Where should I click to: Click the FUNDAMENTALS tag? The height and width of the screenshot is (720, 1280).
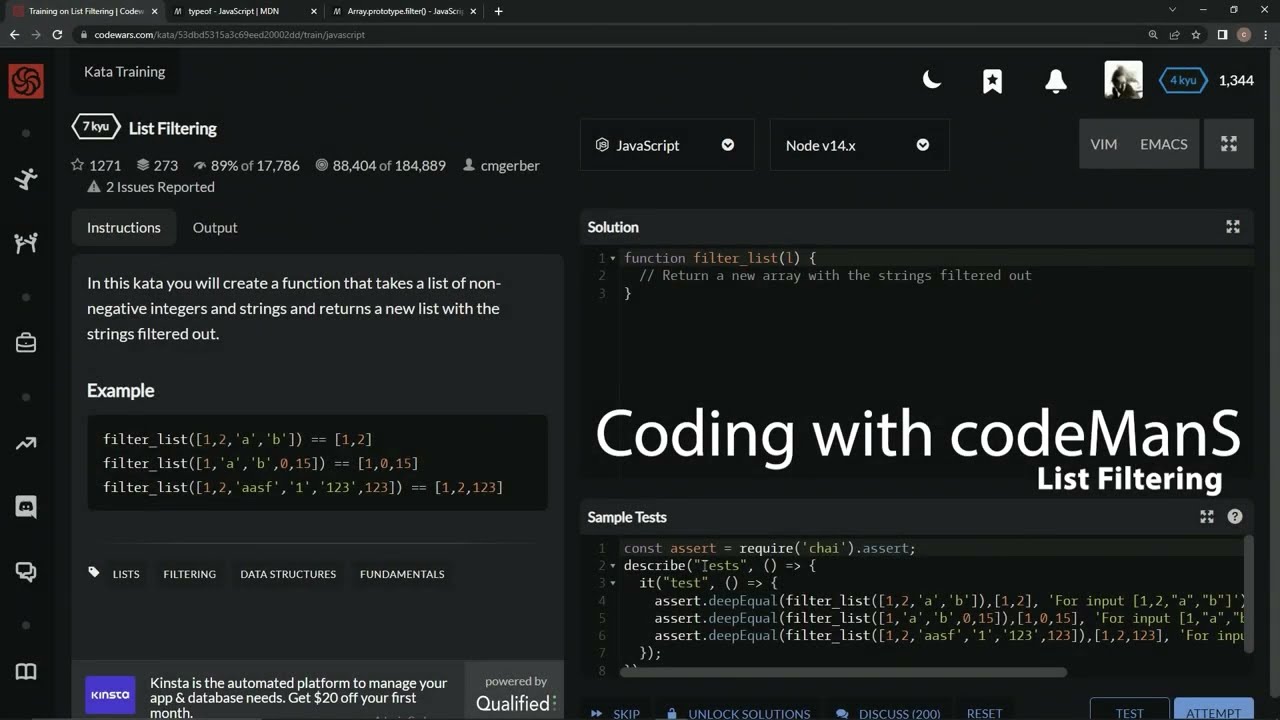click(x=402, y=574)
